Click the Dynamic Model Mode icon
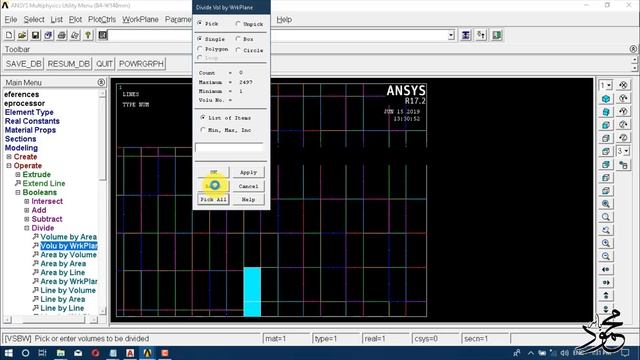The height and width of the screenshot is (360, 640). point(623,165)
